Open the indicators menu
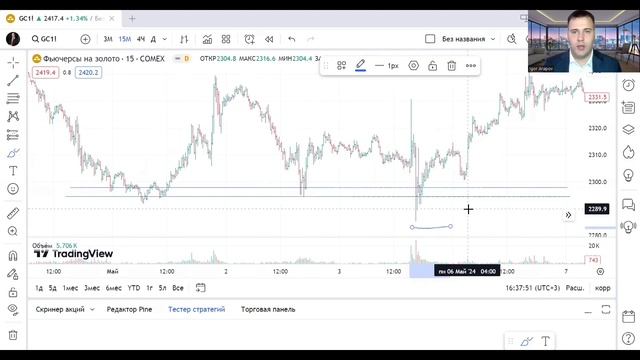Viewport: 640px width, 360px height. [207, 39]
